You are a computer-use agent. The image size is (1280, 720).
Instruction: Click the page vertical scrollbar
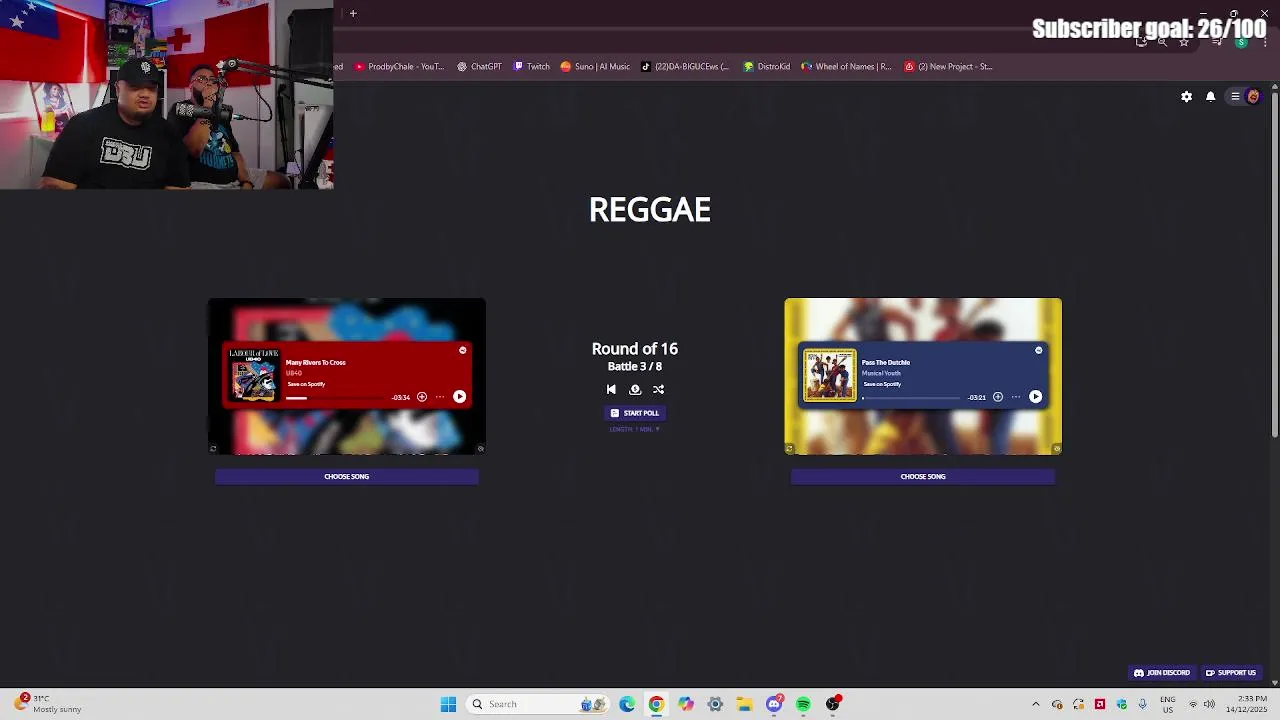[1274, 265]
